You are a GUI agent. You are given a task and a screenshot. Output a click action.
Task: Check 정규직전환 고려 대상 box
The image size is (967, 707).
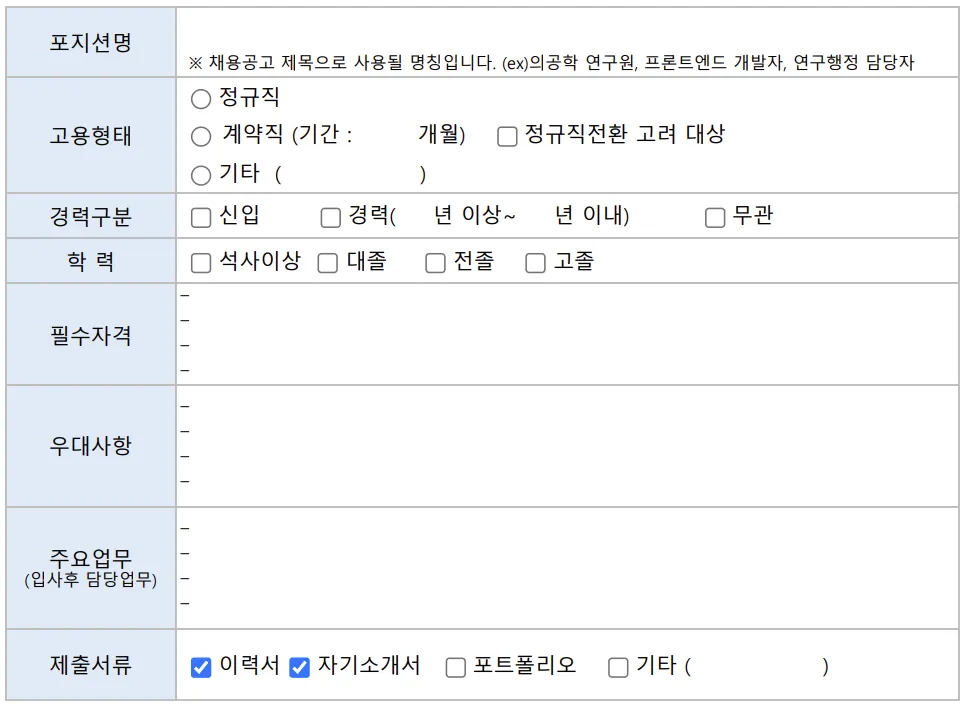pyautogui.click(x=507, y=137)
